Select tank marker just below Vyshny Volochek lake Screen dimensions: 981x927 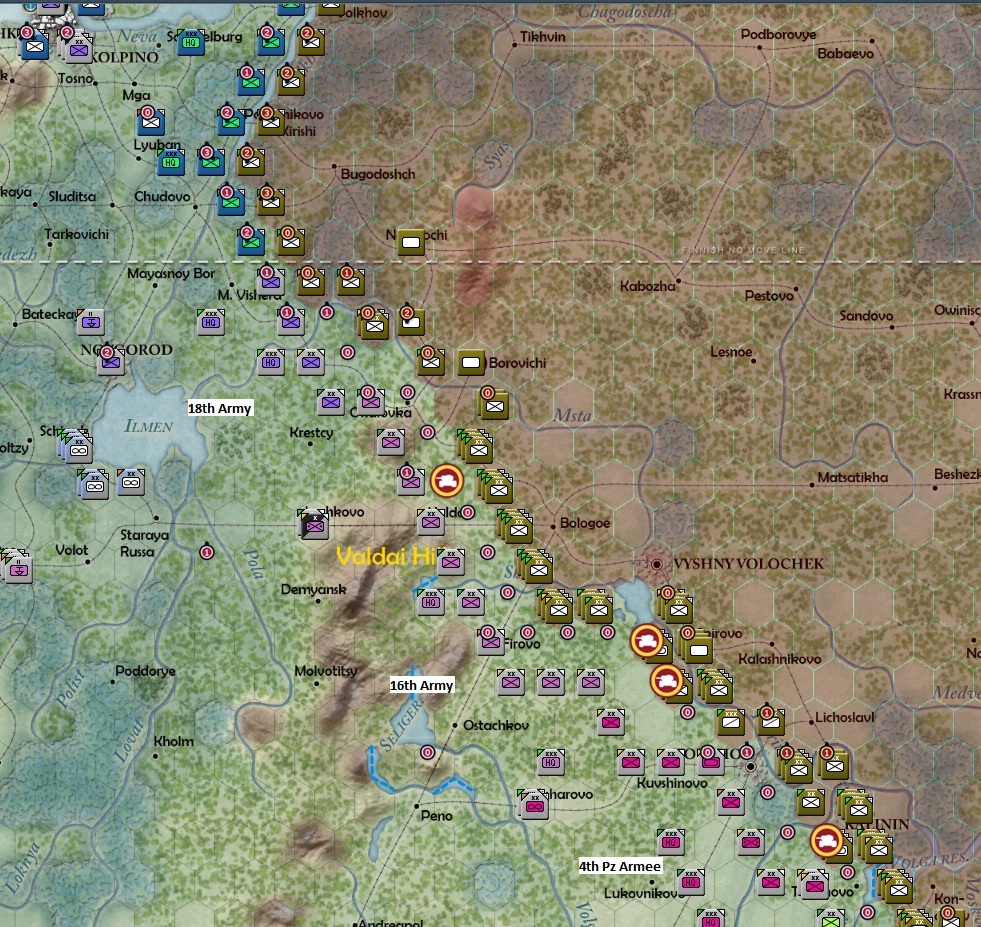[647, 641]
